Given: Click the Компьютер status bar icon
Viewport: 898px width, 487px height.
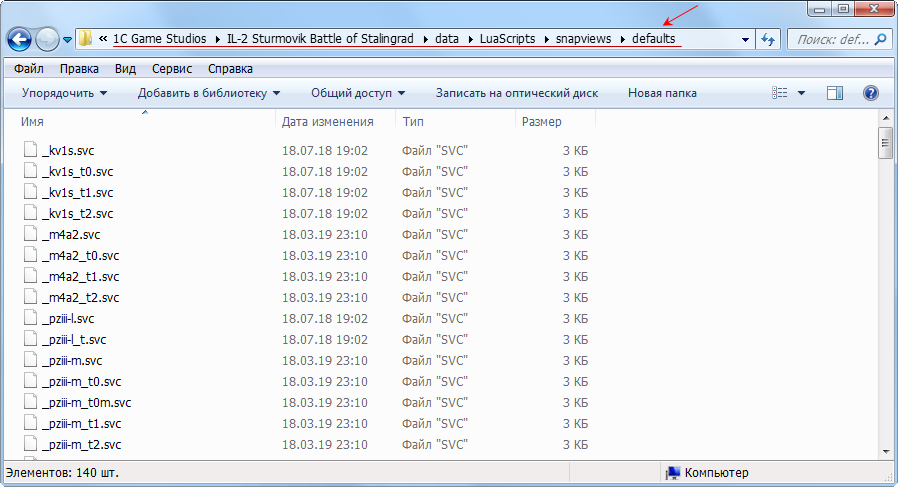Looking at the screenshot, I should click(673, 473).
